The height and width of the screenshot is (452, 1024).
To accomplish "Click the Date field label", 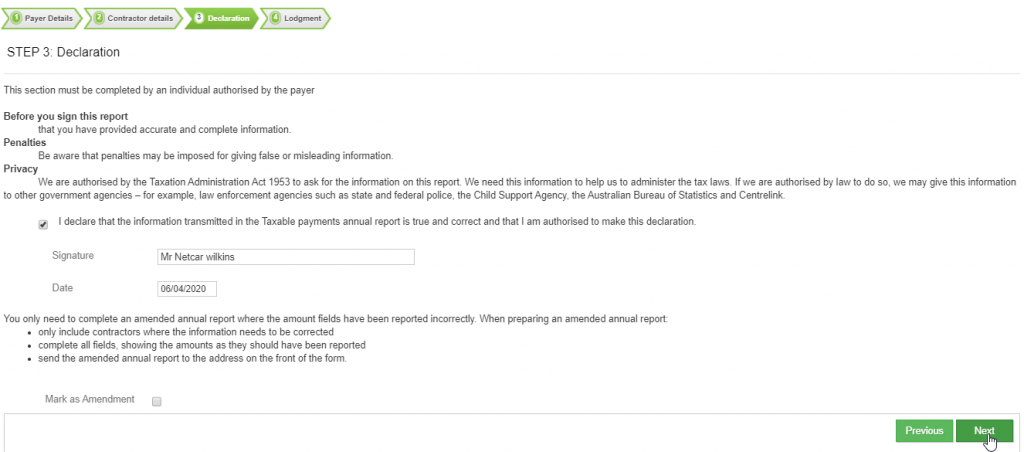I will click(x=62, y=288).
